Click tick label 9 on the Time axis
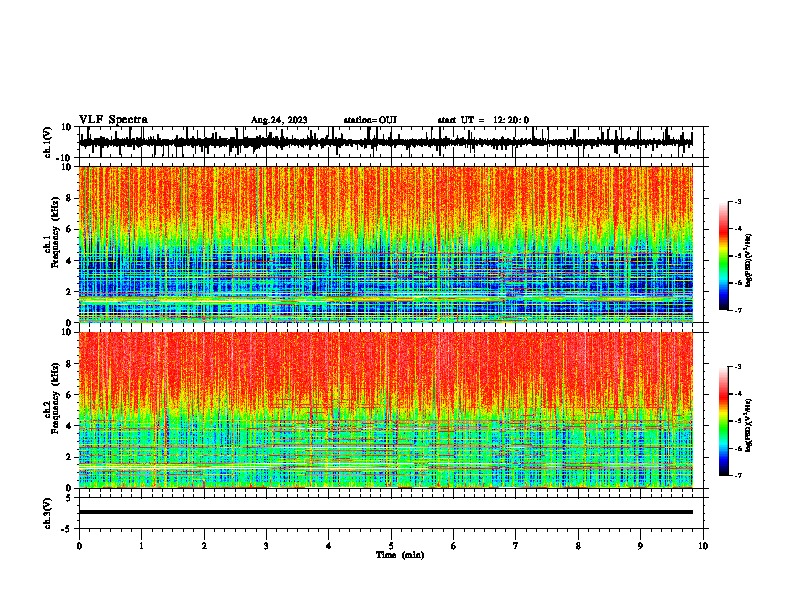The width and height of the screenshot is (792, 612). (640, 546)
